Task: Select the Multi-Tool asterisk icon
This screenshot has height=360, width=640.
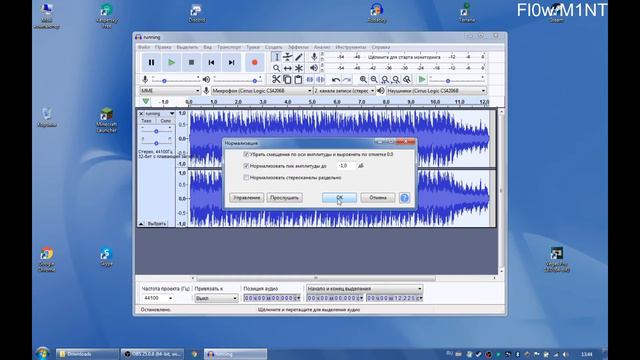Action: pyautogui.click(x=299, y=68)
